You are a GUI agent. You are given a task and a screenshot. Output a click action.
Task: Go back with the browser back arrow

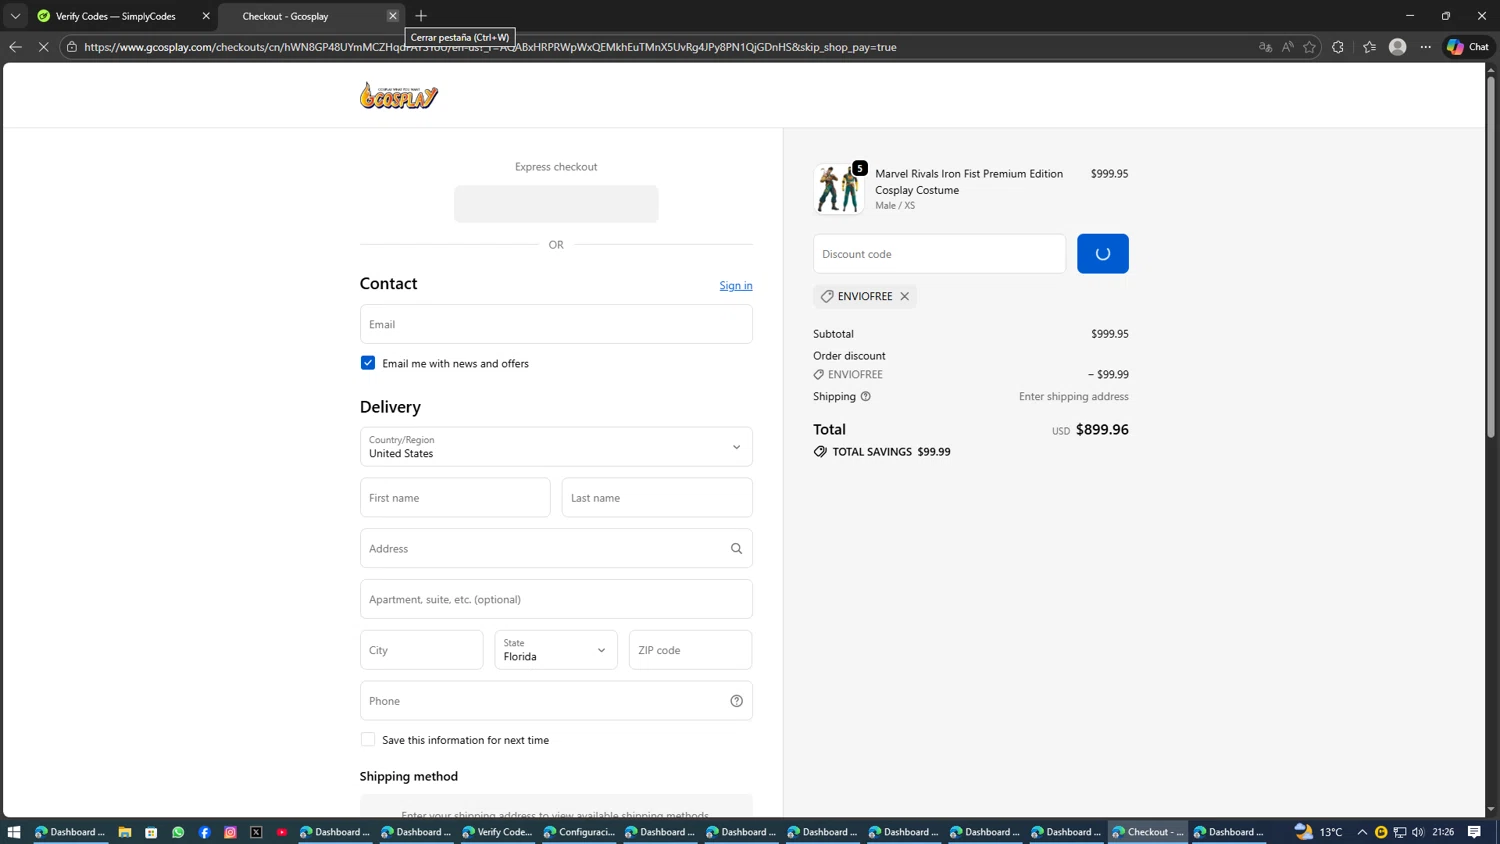click(x=15, y=47)
